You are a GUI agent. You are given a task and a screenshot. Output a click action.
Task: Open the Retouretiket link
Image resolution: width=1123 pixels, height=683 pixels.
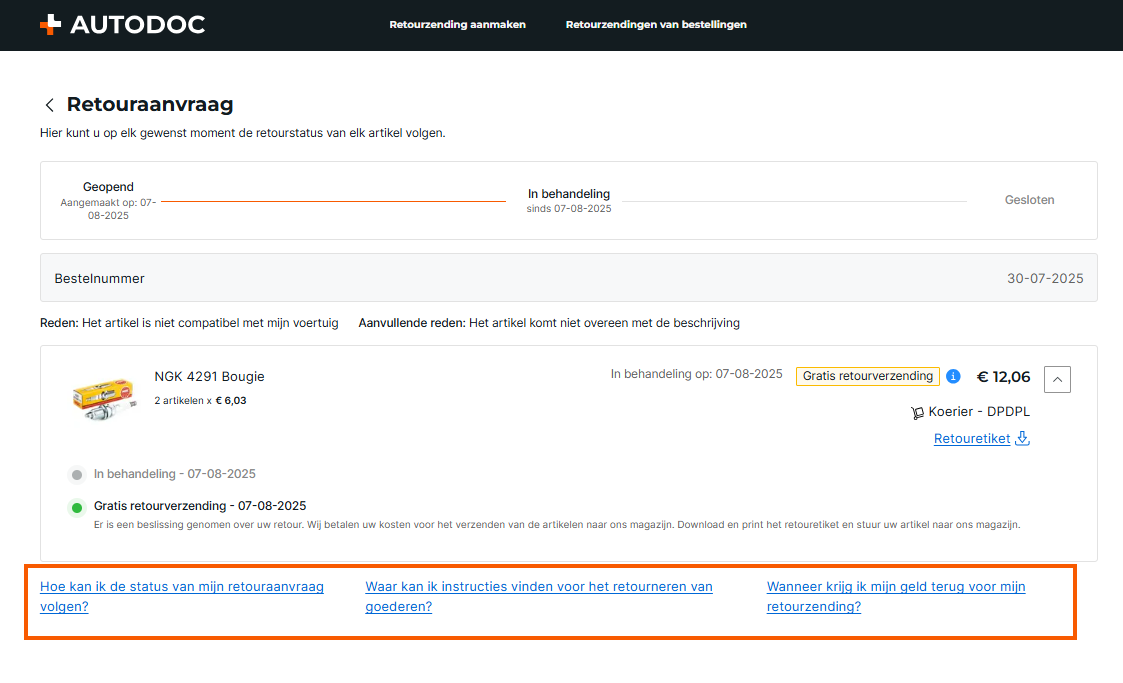(971, 439)
